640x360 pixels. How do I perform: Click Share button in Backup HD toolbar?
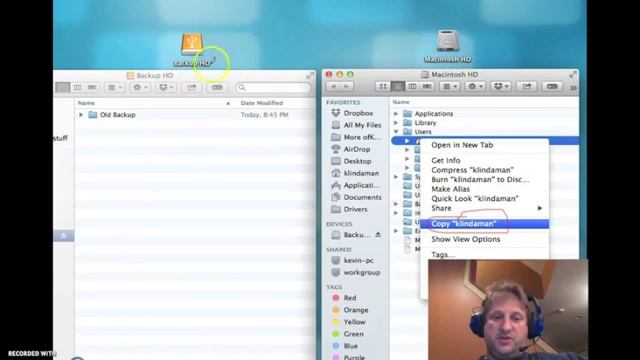[191, 87]
